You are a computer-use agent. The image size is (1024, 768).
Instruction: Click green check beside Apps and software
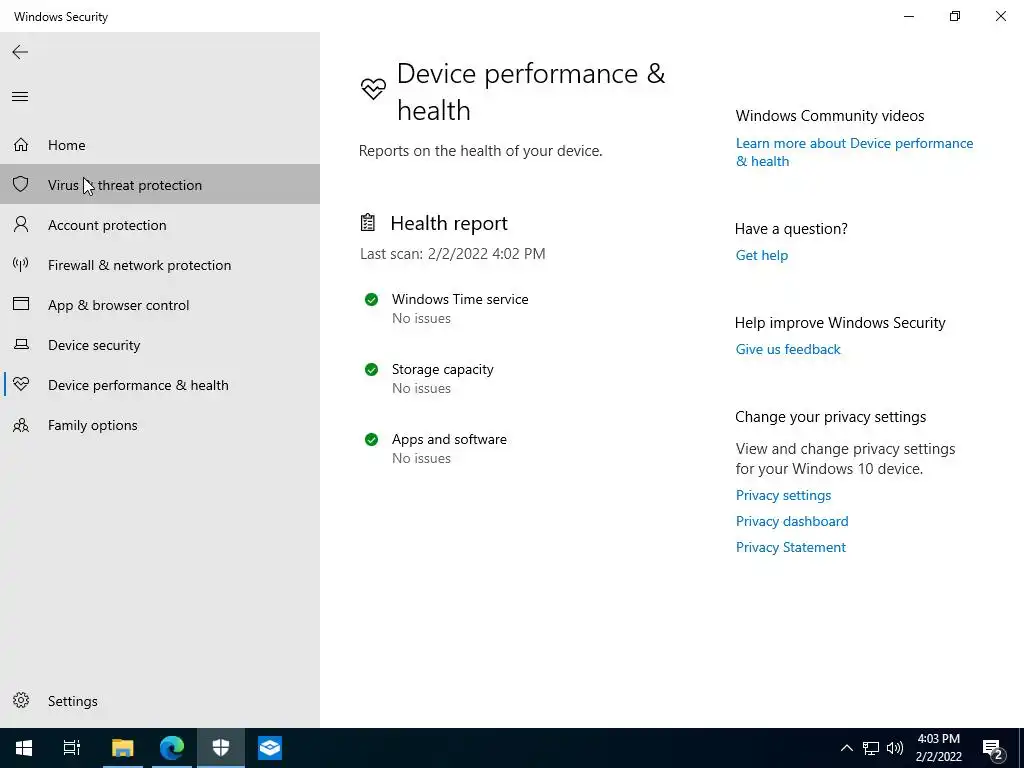371,440
